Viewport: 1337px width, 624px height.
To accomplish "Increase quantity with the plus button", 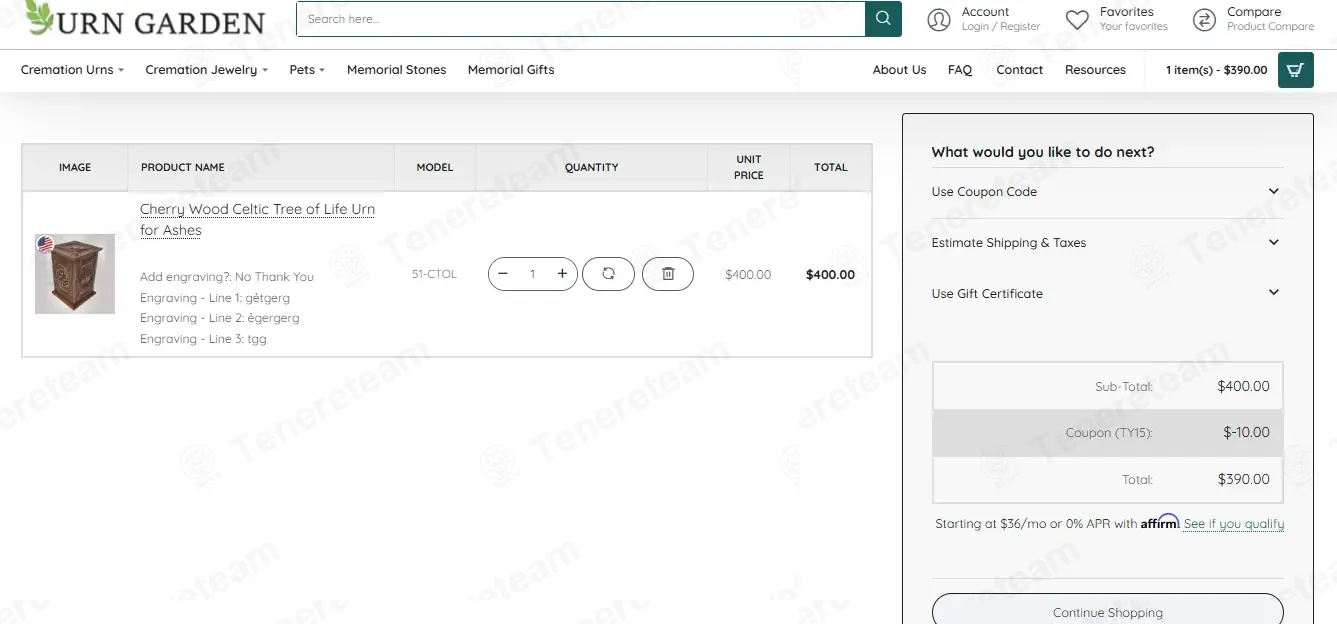I will click(x=562, y=274).
